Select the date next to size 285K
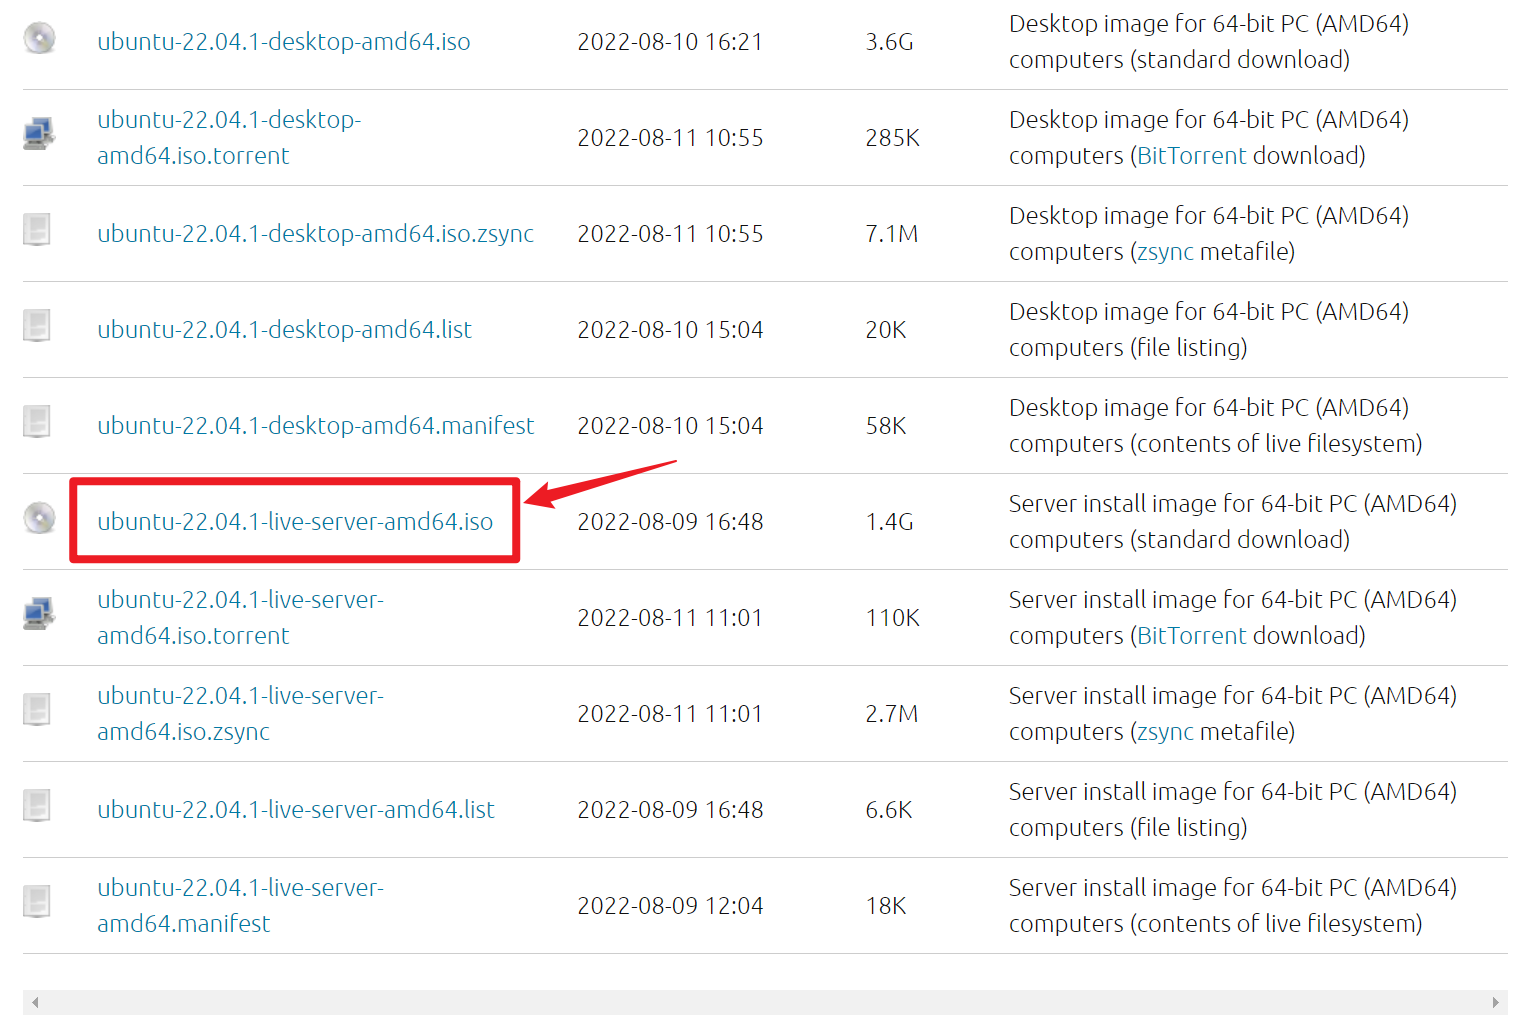 click(670, 138)
